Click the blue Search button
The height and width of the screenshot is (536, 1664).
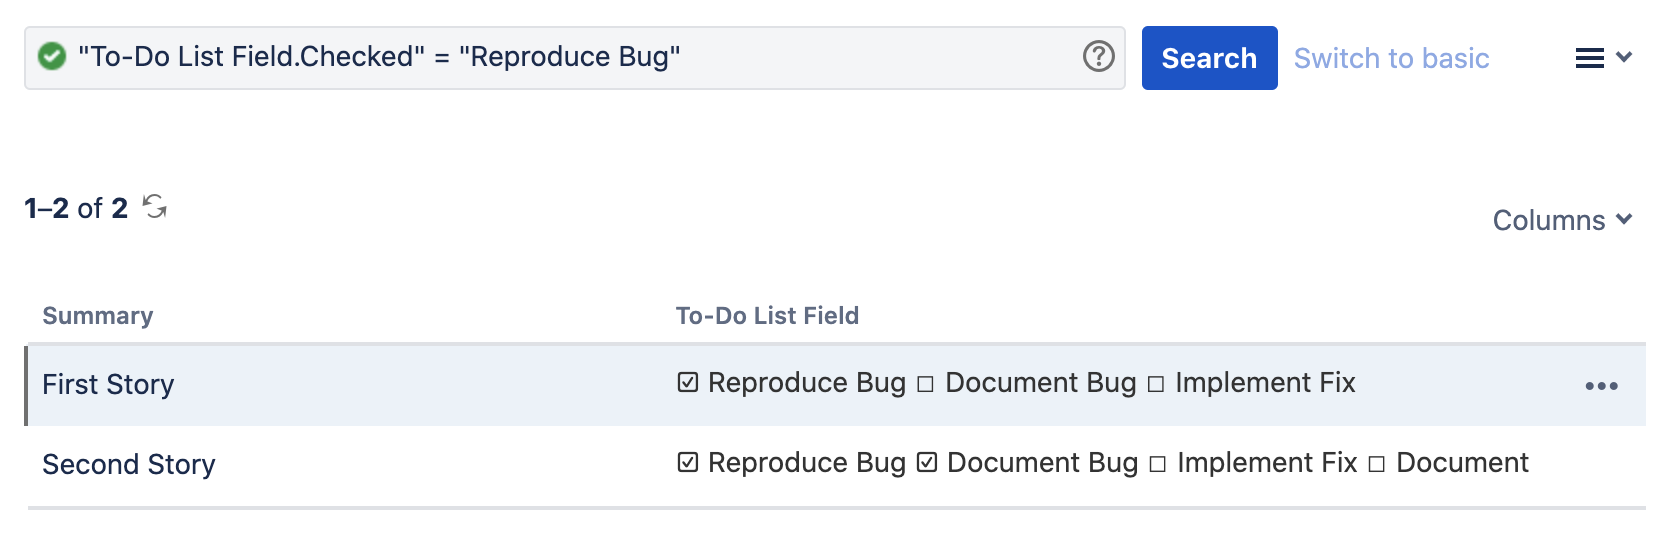[x=1209, y=58]
